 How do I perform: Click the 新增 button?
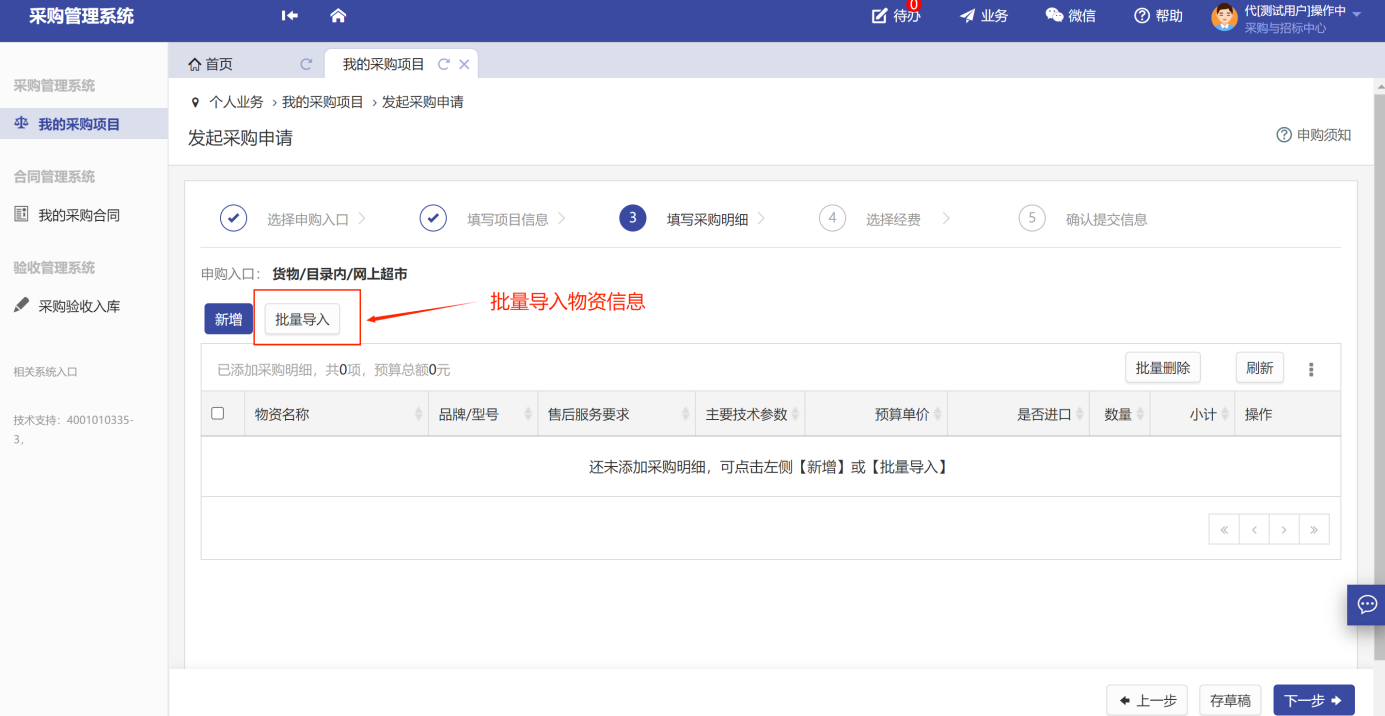point(228,319)
